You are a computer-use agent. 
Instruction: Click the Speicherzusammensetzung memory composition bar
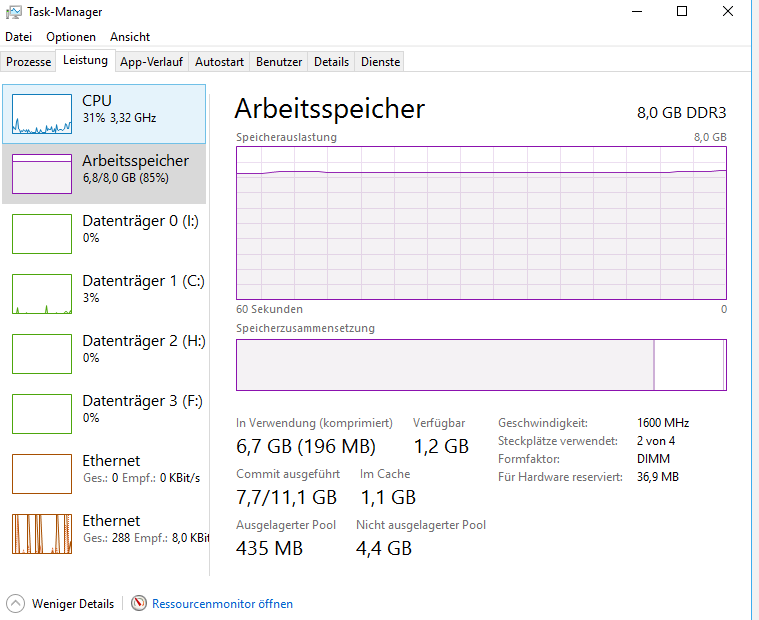481,364
